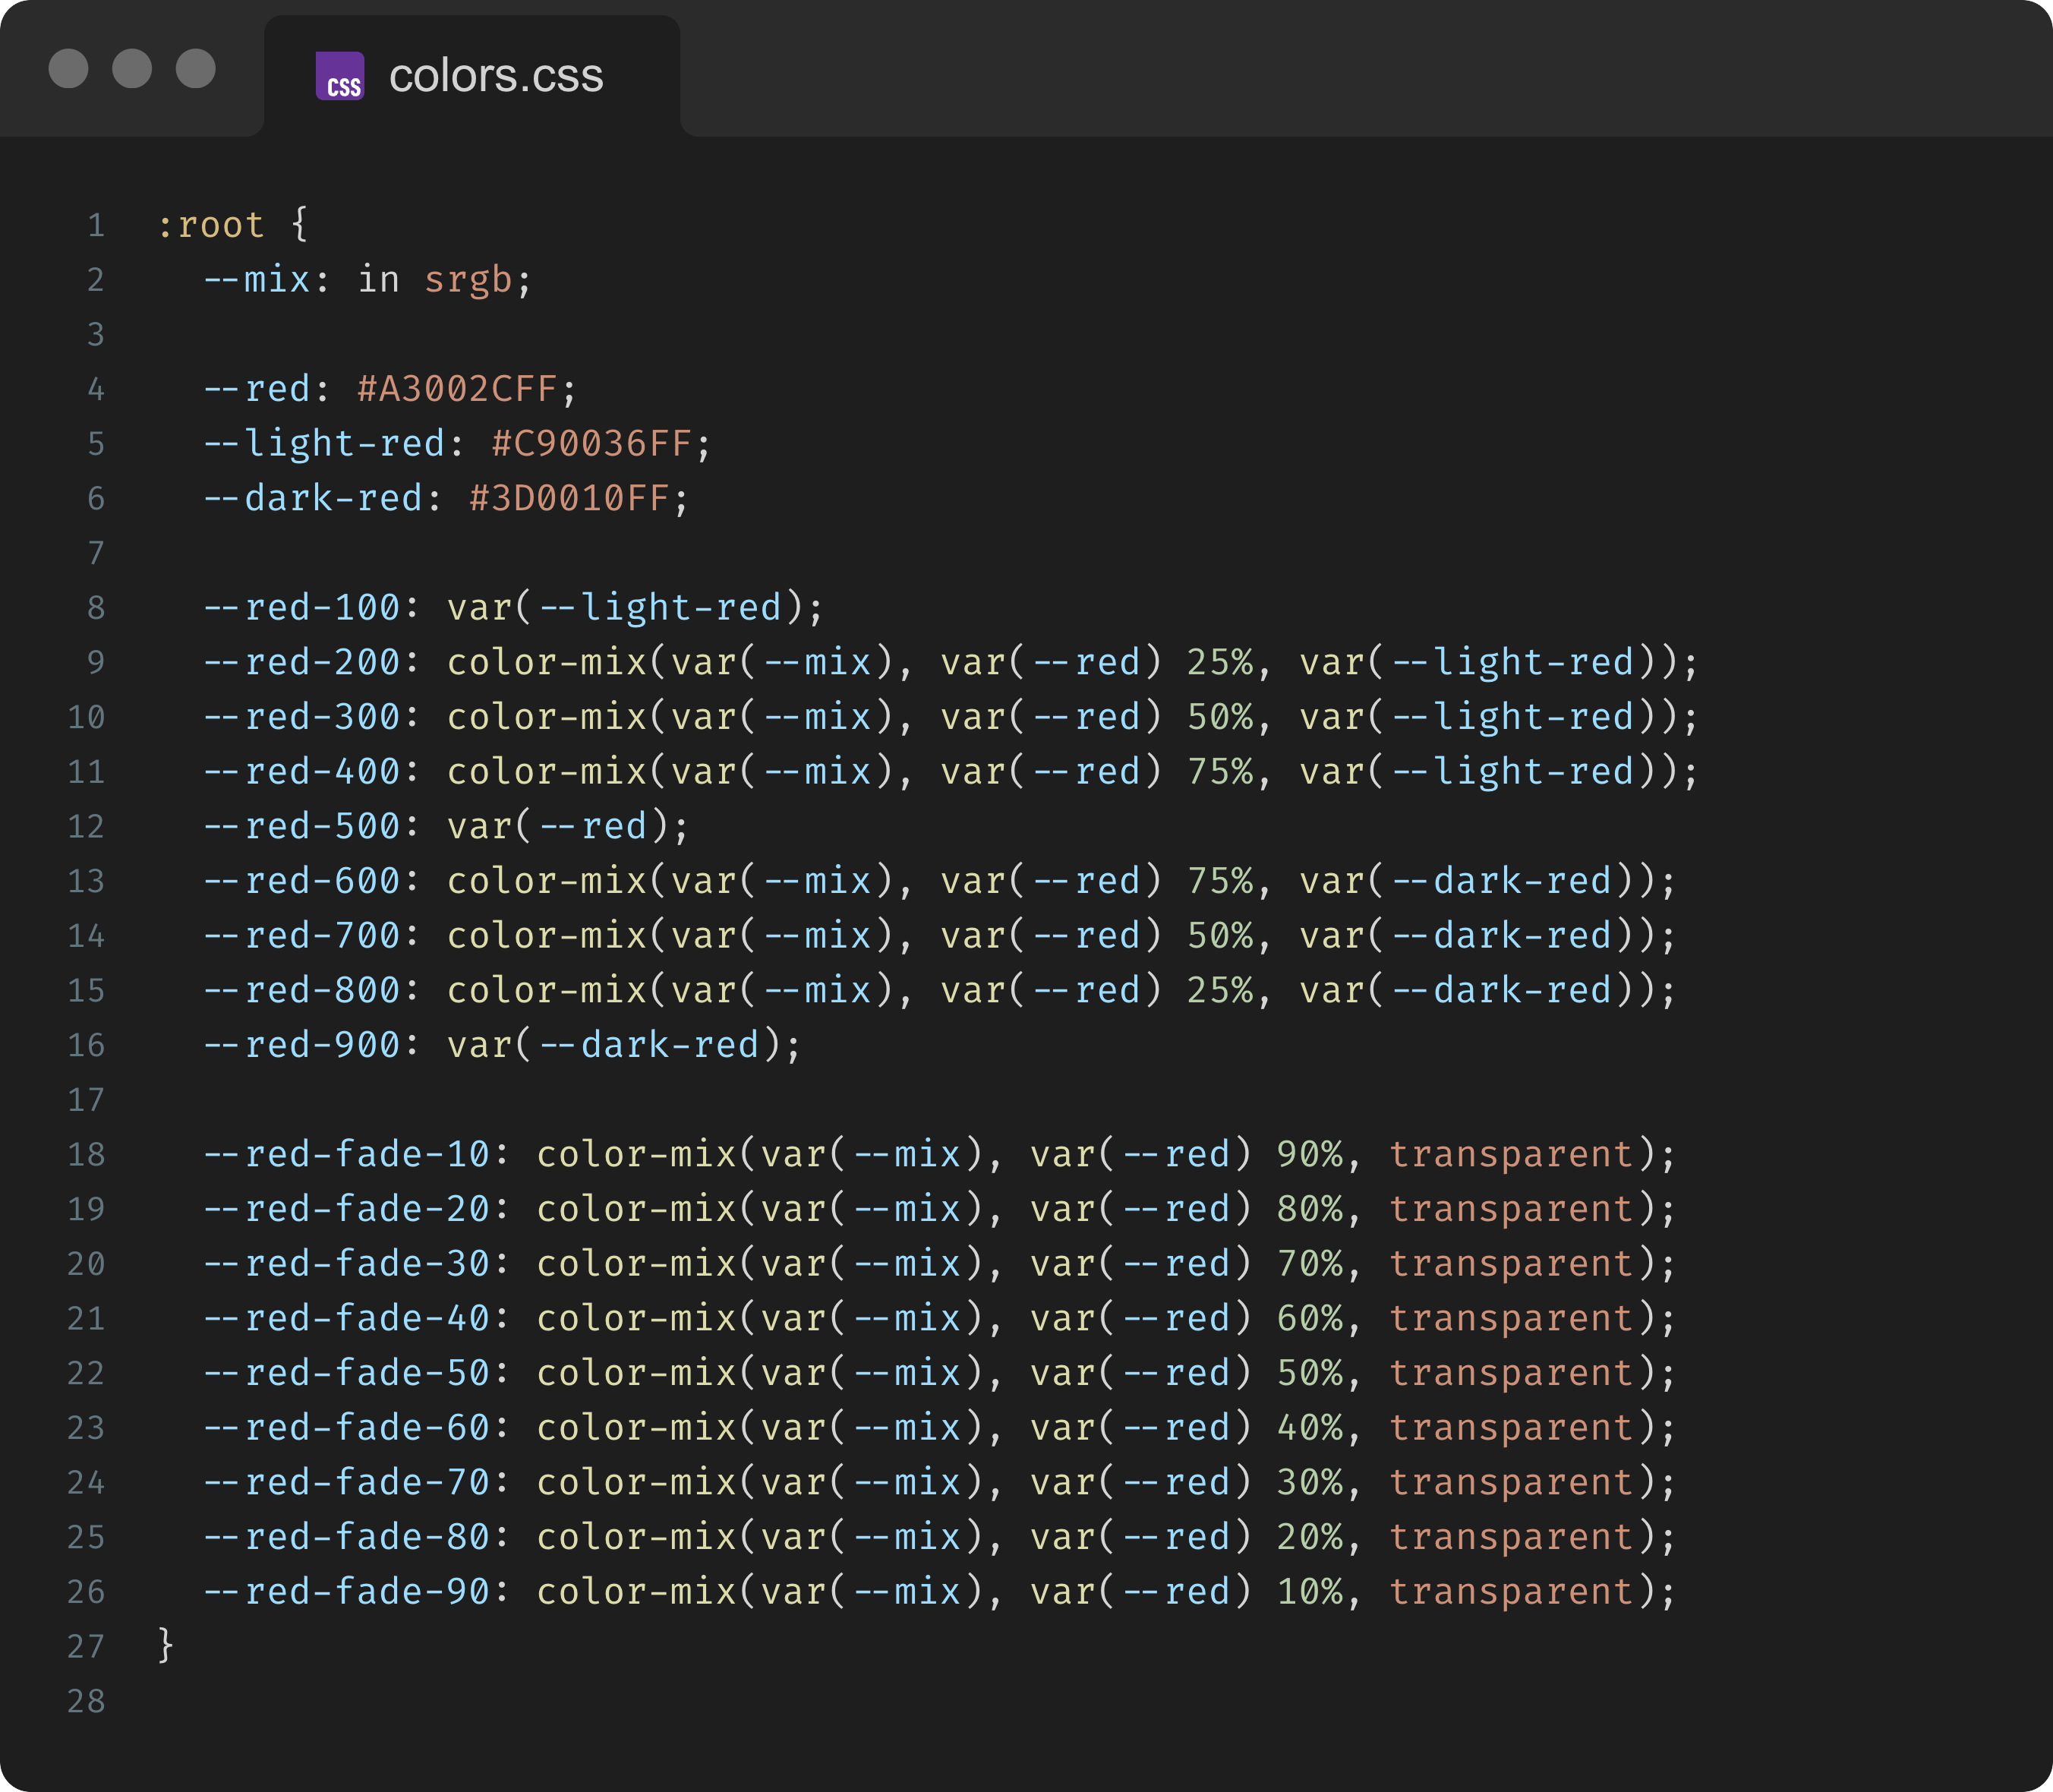Click color-mix function on red-200 line
Image resolution: width=2053 pixels, height=1792 pixels.
(x=547, y=662)
